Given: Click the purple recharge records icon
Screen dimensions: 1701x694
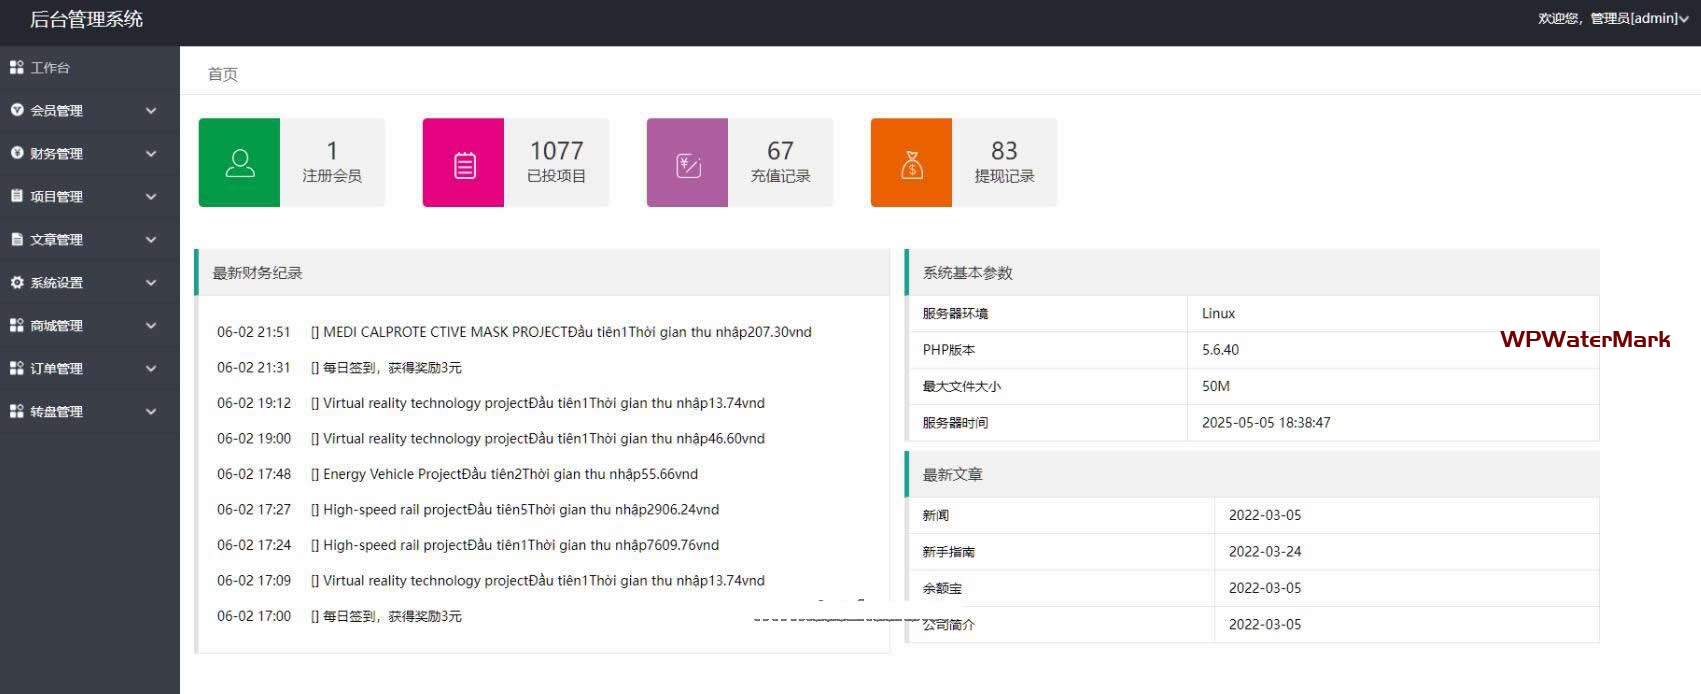Looking at the screenshot, I should coord(688,164).
